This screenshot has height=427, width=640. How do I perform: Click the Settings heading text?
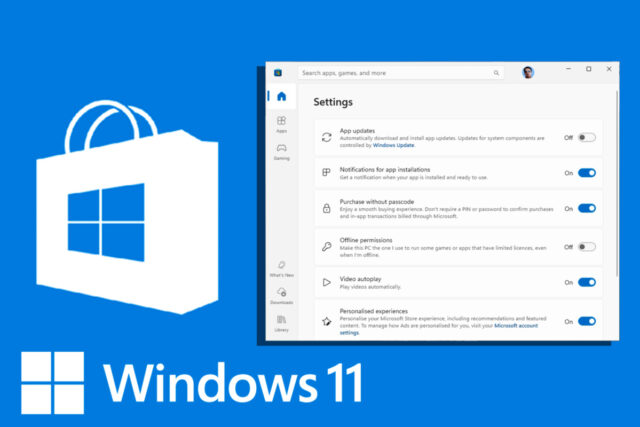pyautogui.click(x=333, y=102)
